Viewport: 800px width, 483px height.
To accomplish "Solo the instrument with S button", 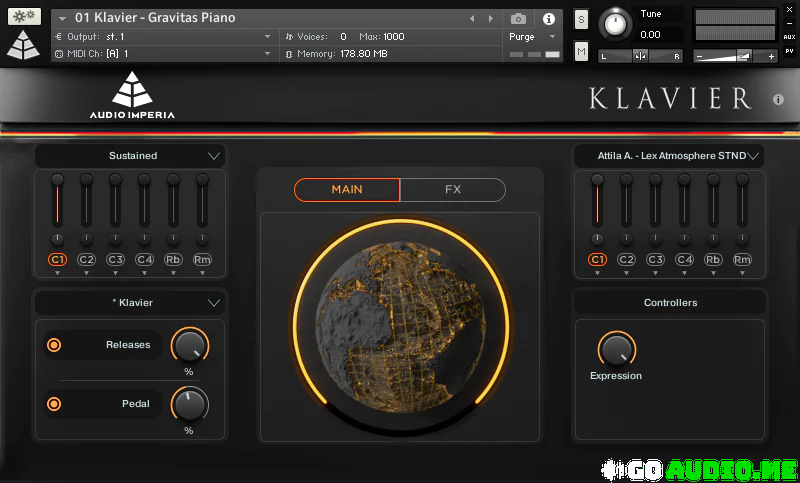I will [x=581, y=20].
